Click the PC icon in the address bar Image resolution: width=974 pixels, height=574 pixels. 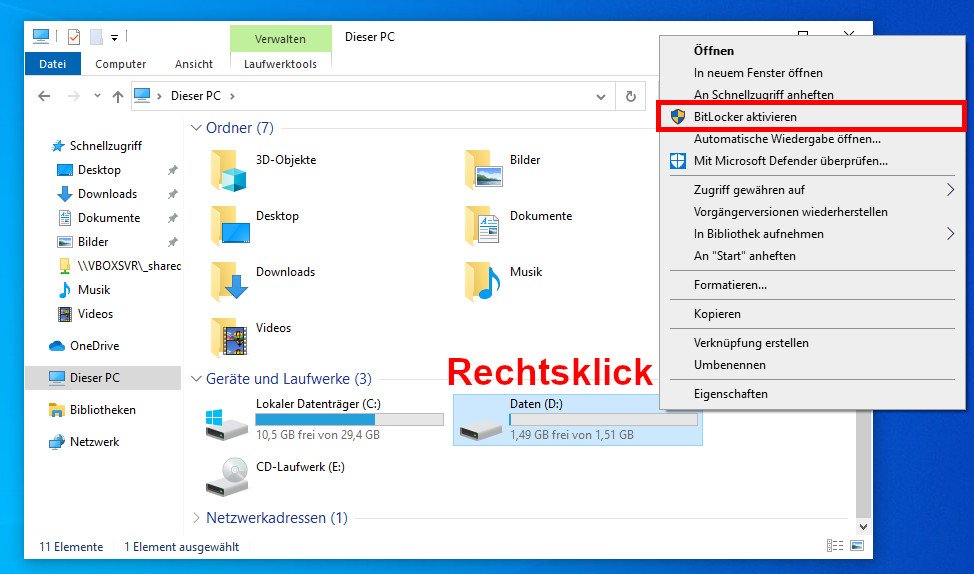pyautogui.click(x=142, y=96)
